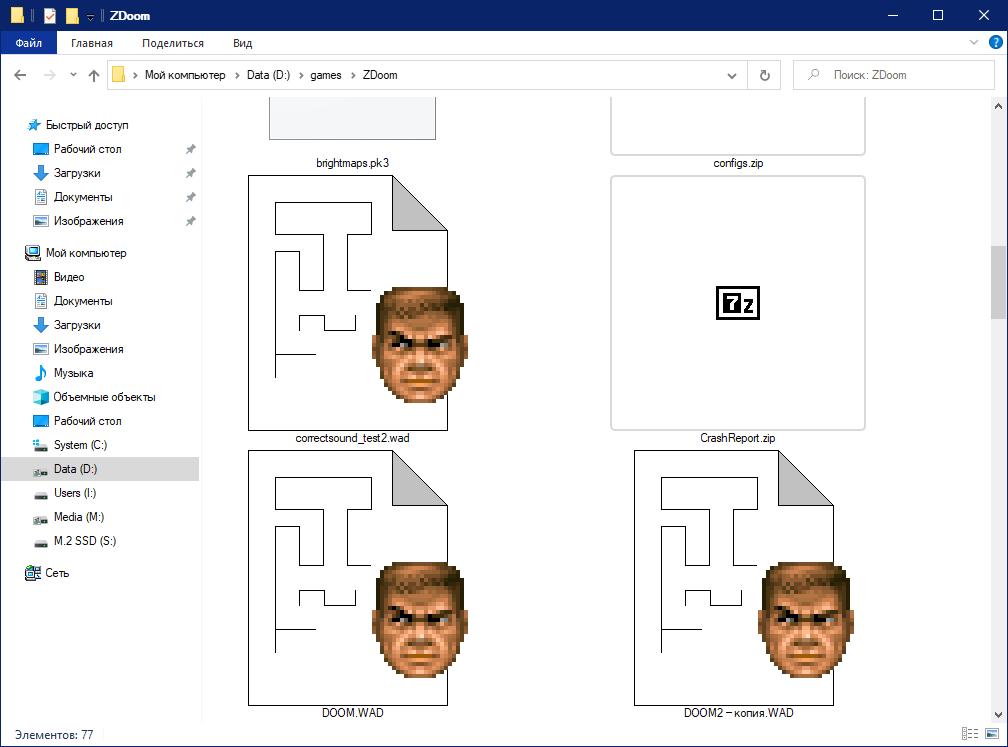Open Загрузки under Мой компьютер
This screenshot has height=747, width=1008.
point(77,325)
